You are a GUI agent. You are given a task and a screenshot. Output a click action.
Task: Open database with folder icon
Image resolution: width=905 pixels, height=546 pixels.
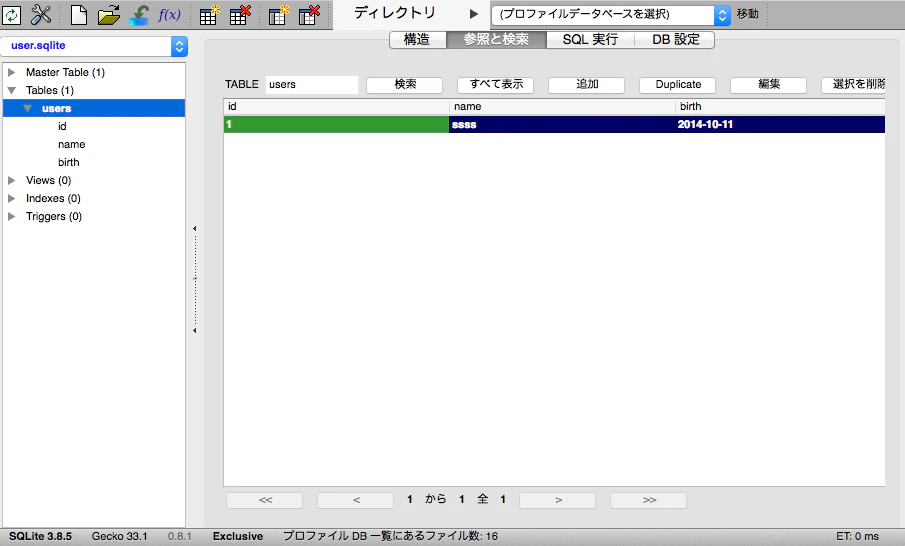[109, 15]
